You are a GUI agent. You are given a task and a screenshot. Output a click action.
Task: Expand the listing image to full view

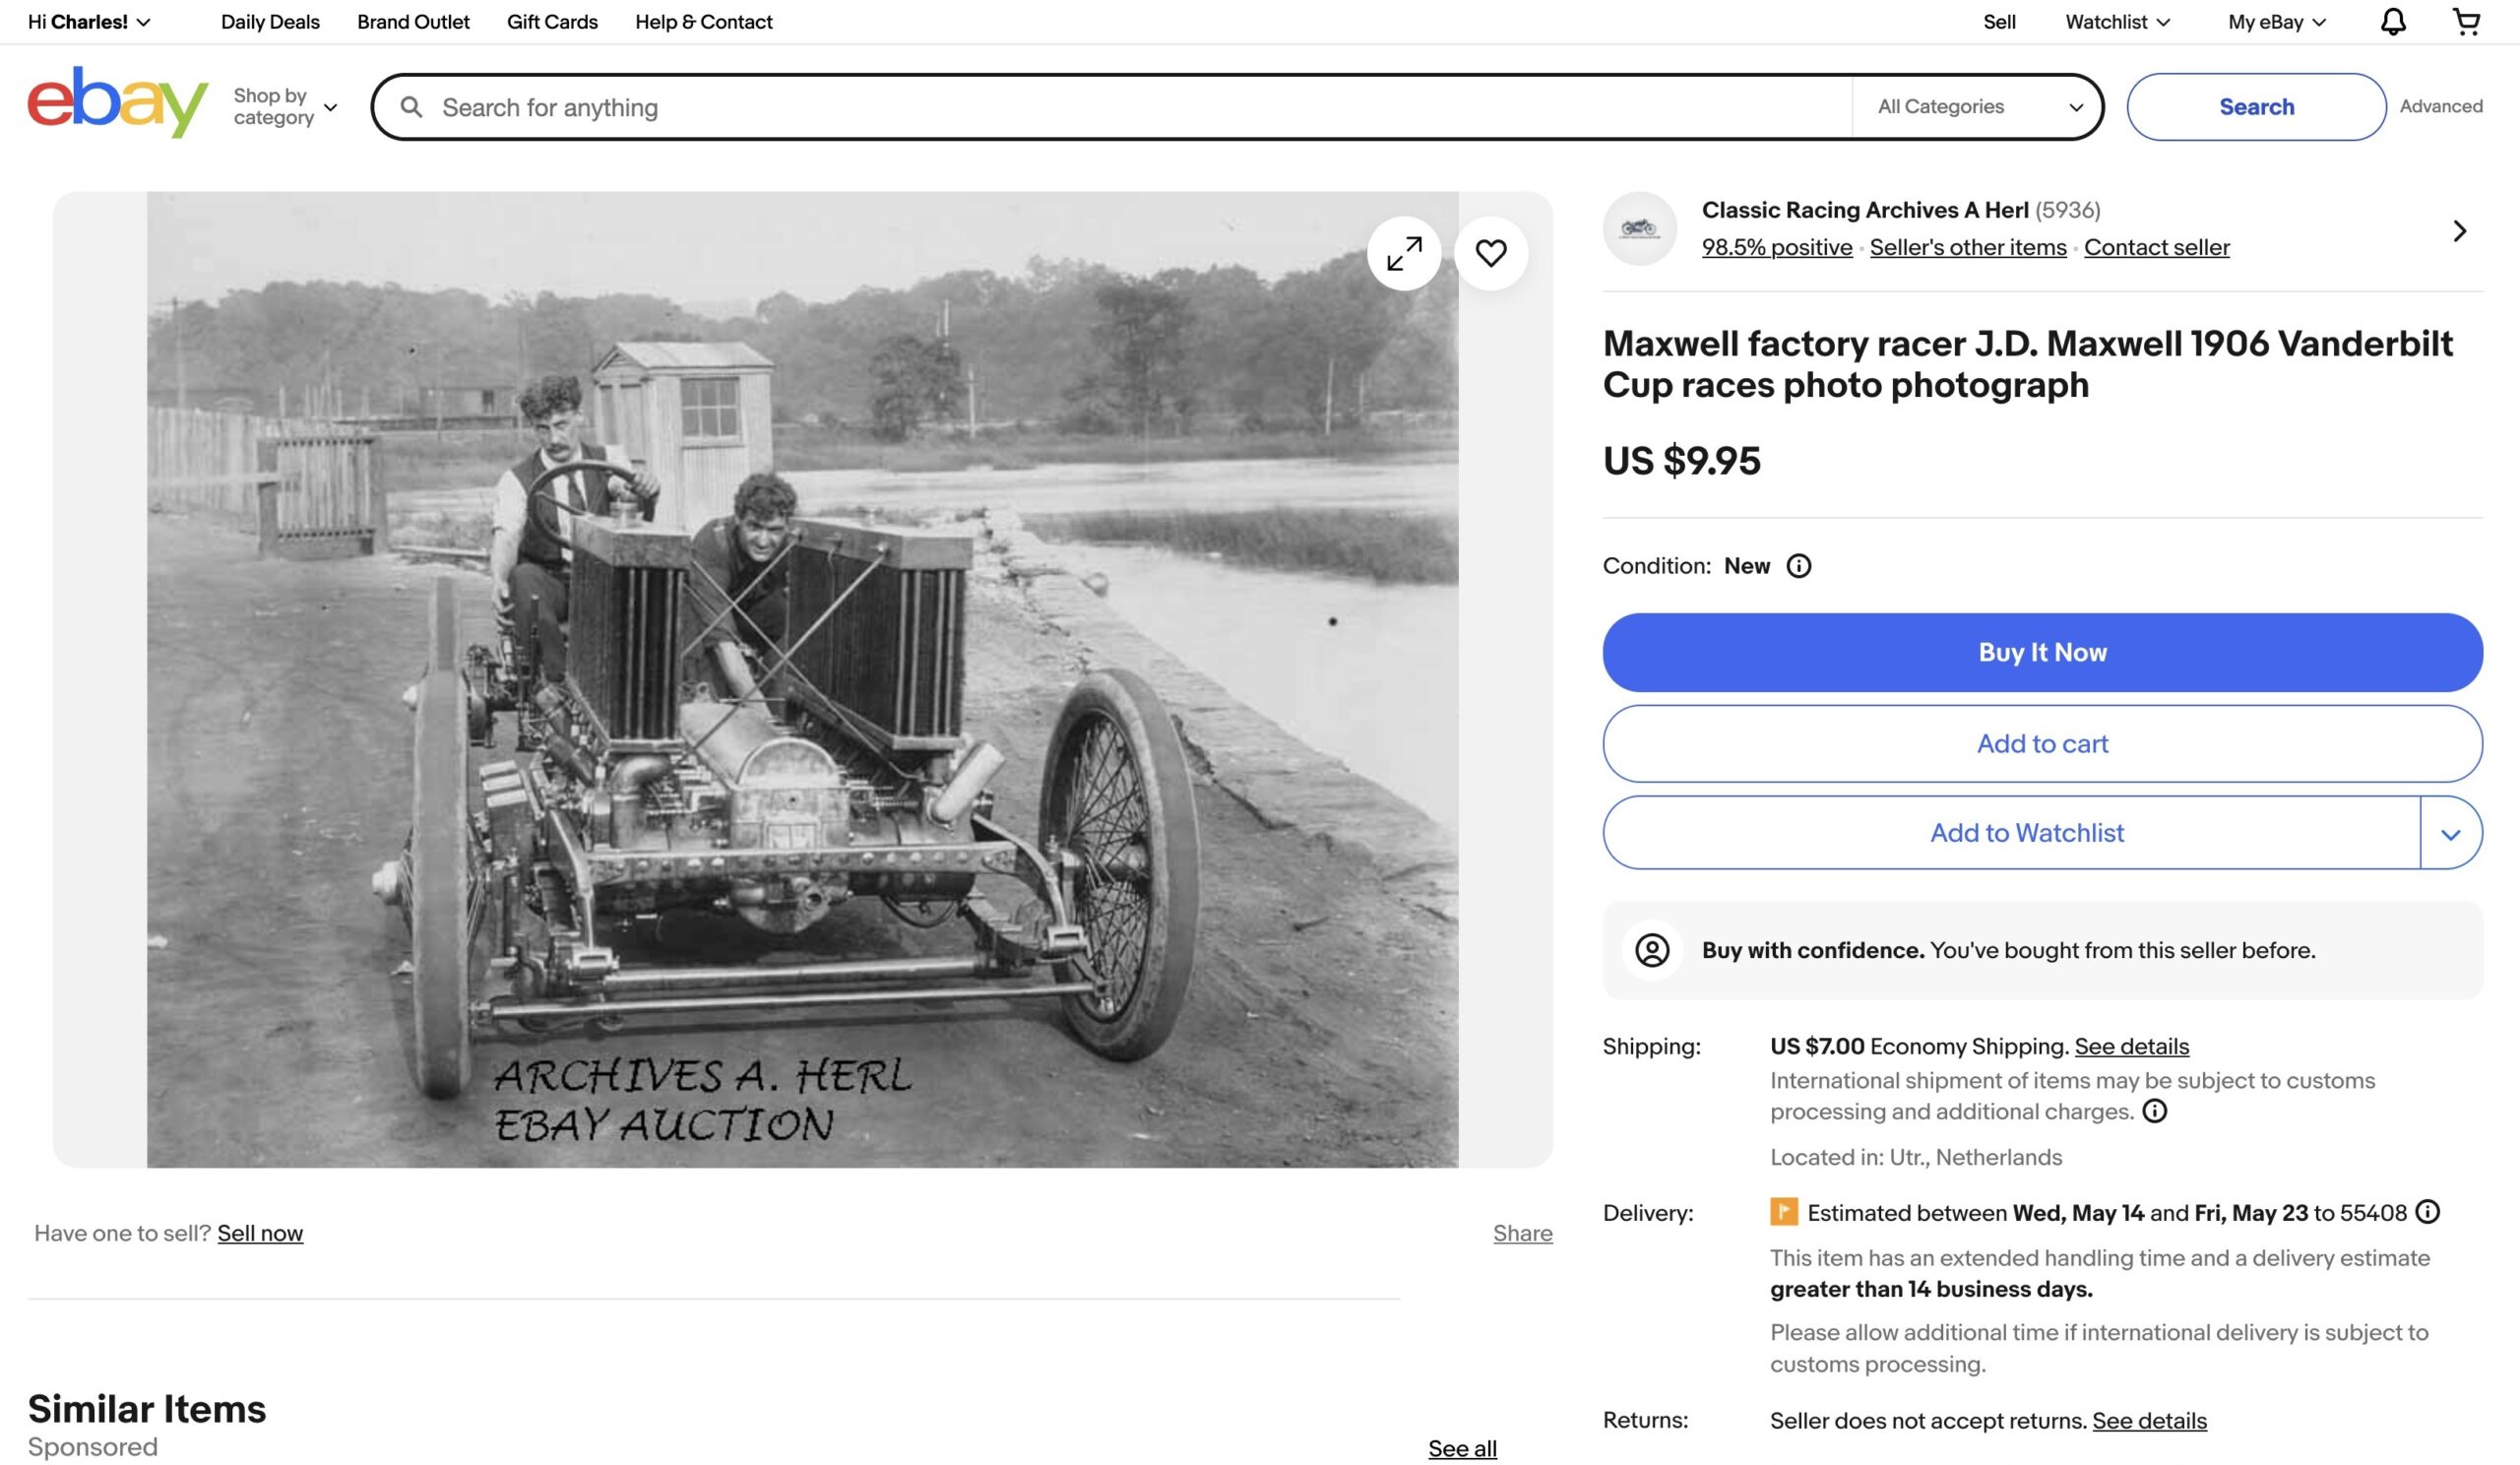pos(1404,254)
